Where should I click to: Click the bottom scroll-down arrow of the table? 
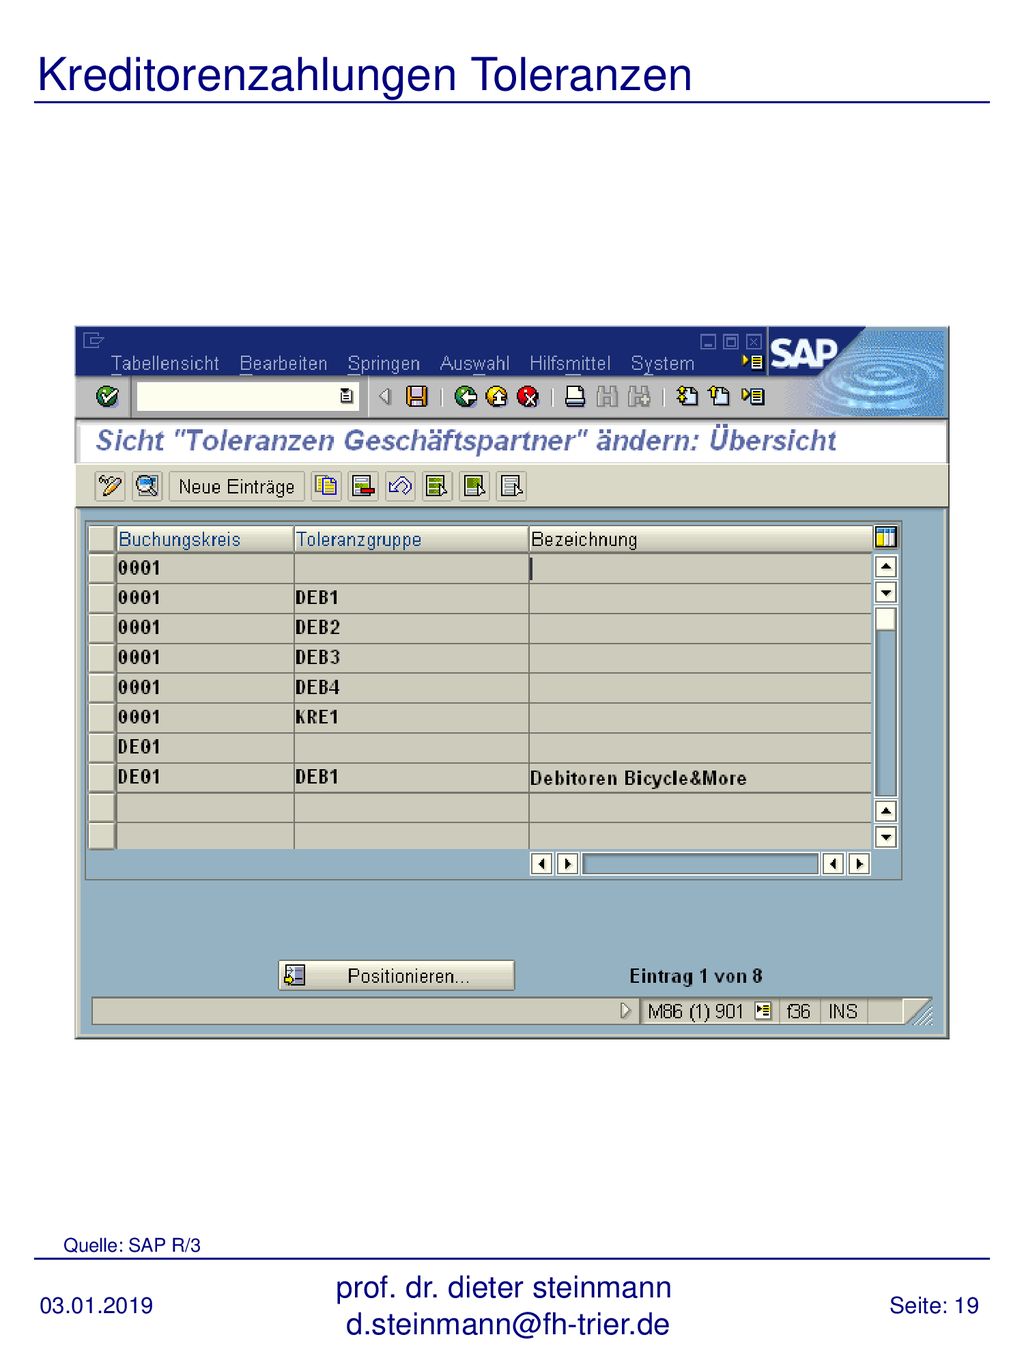point(886,837)
